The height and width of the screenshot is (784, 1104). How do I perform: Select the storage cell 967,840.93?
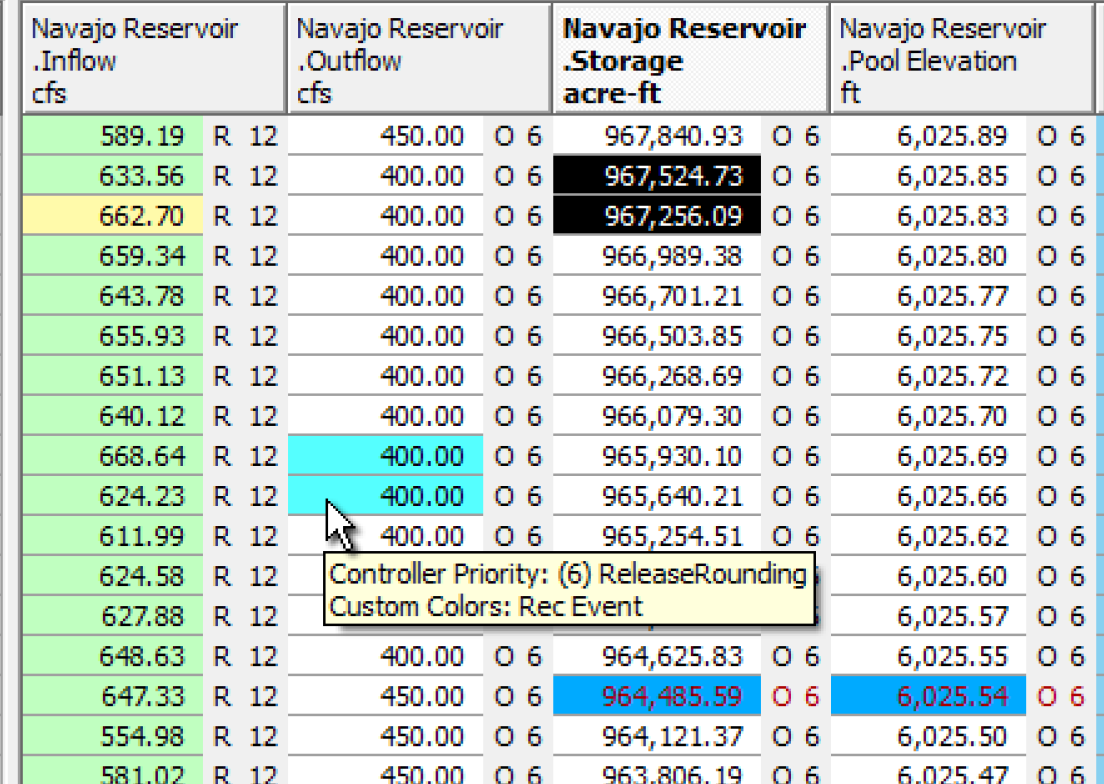(657, 136)
